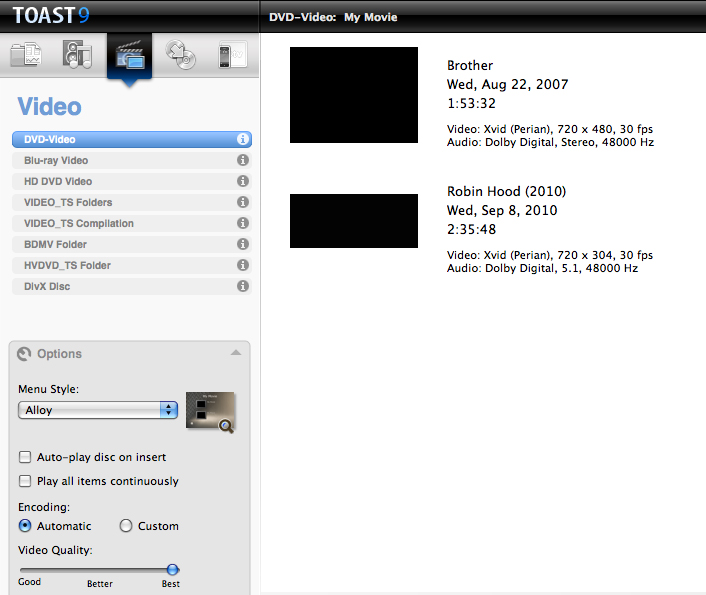Enable Auto-play disc on insert
Screen dimensions: 706x595
tap(25, 457)
